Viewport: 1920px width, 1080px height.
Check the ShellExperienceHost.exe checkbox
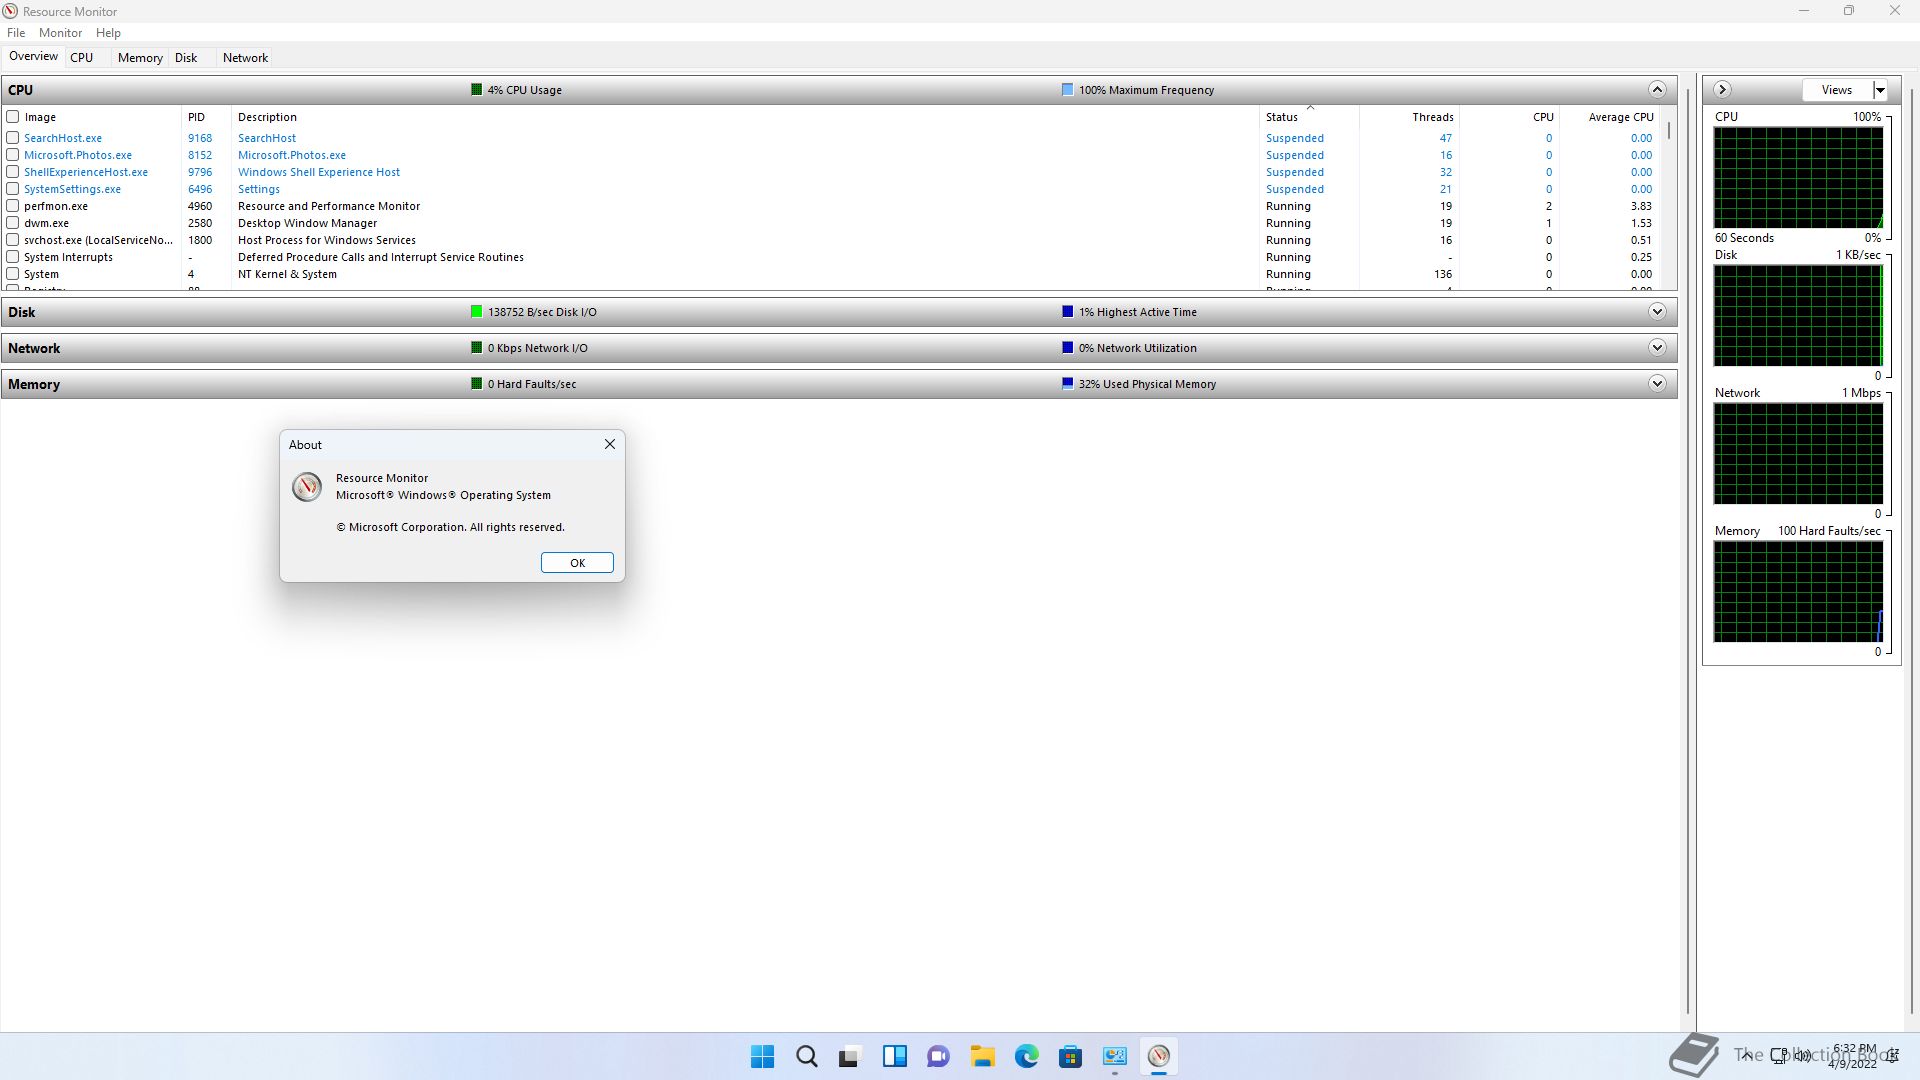coord(13,172)
